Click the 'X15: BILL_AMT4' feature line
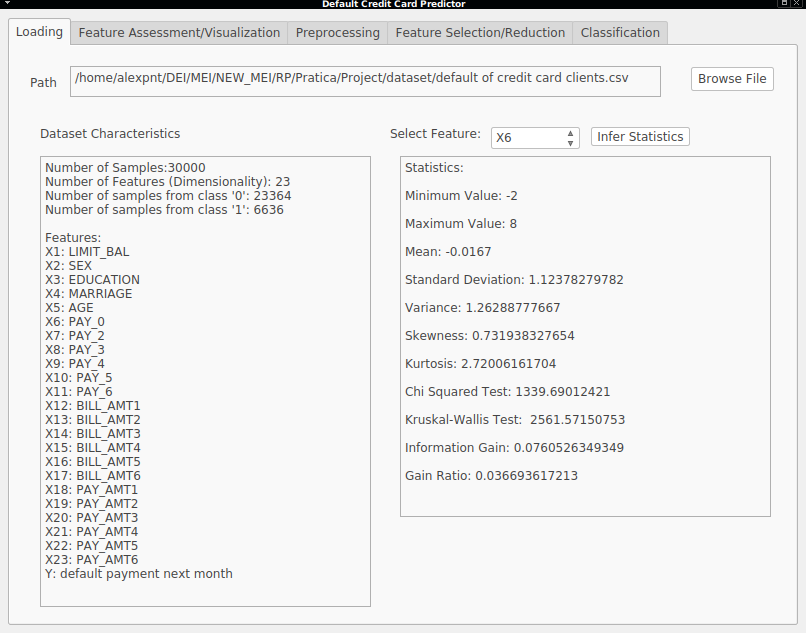The width and height of the screenshot is (806, 633). pos(93,448)
